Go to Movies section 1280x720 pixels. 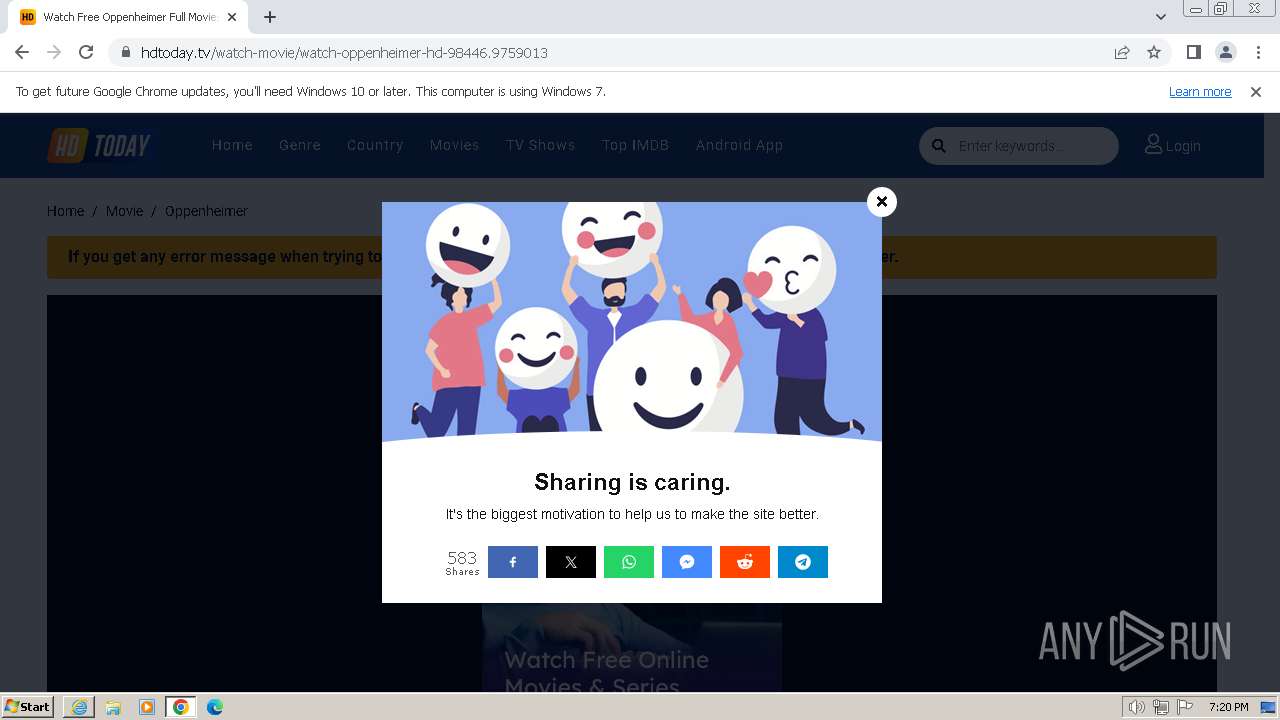[455, 145]
